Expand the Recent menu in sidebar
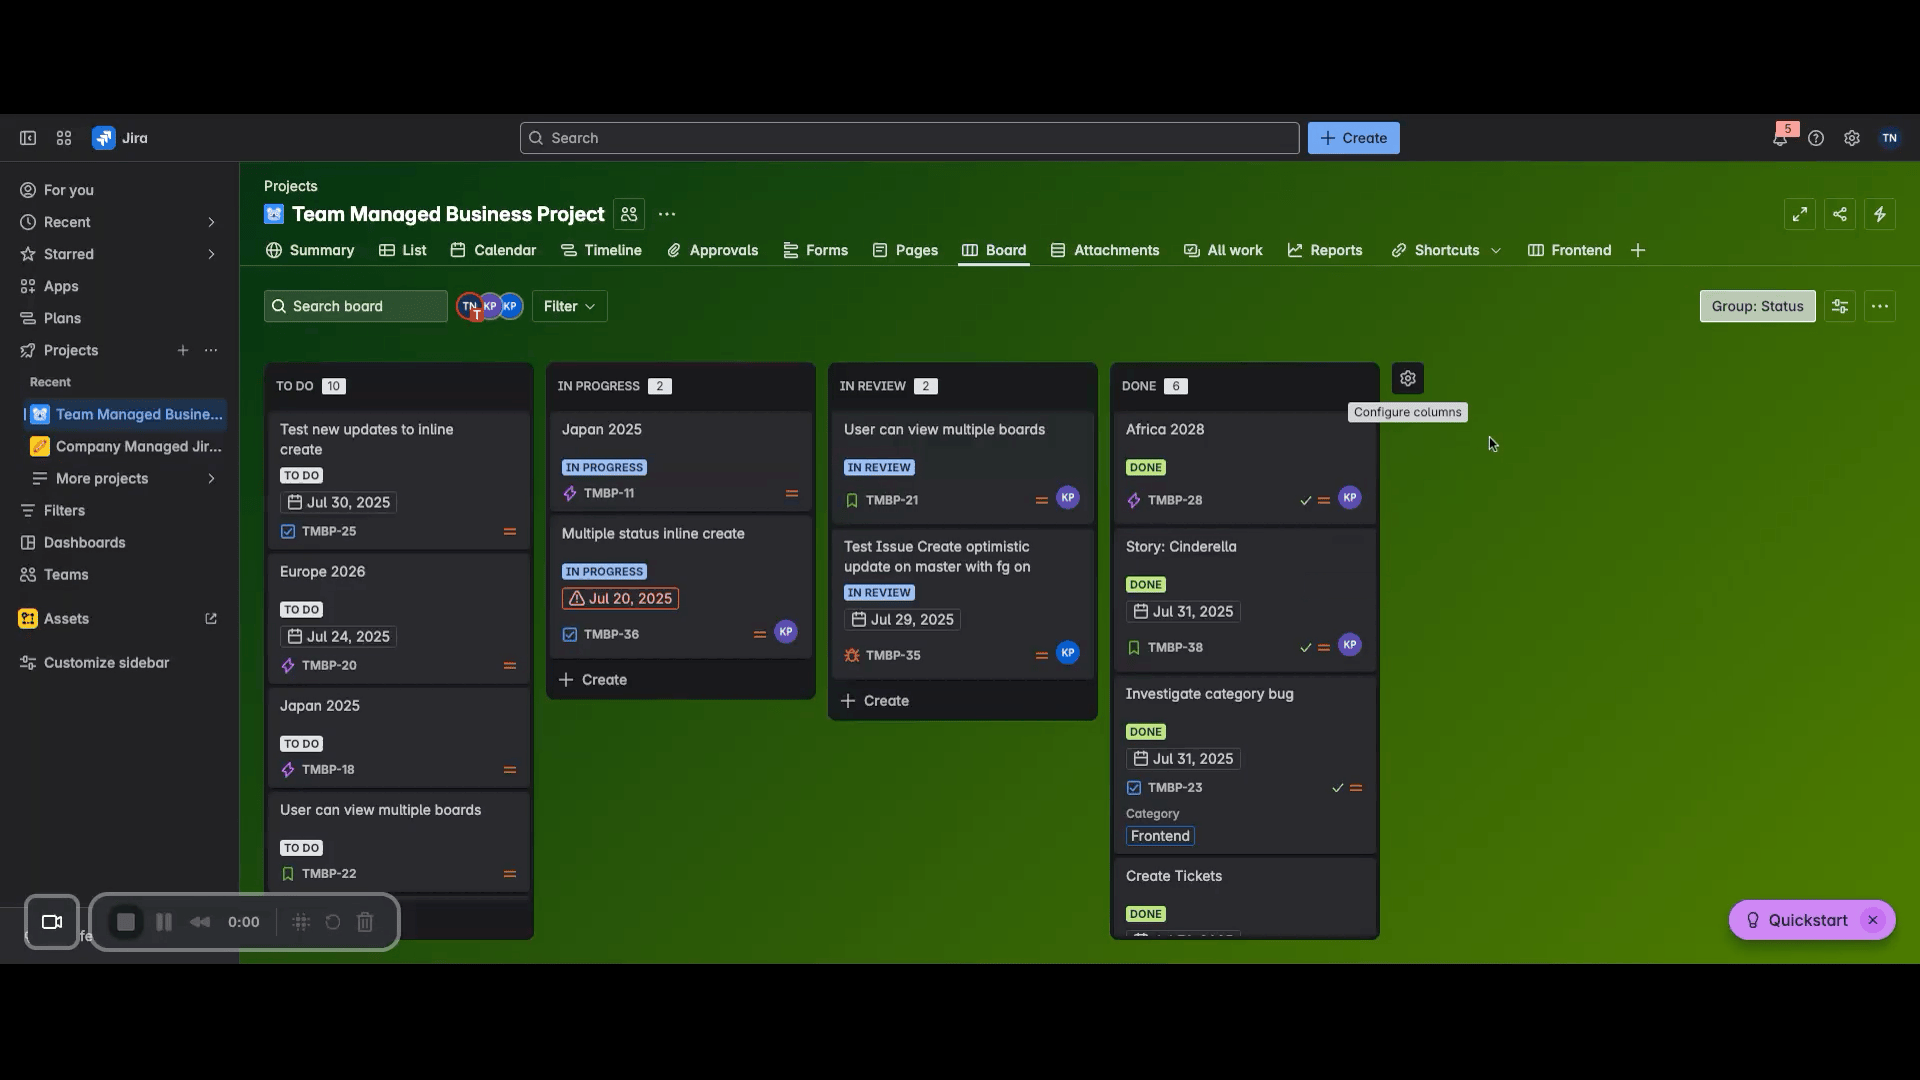The height and width of the screenshot is (1080, 1920). pos(211,222)
